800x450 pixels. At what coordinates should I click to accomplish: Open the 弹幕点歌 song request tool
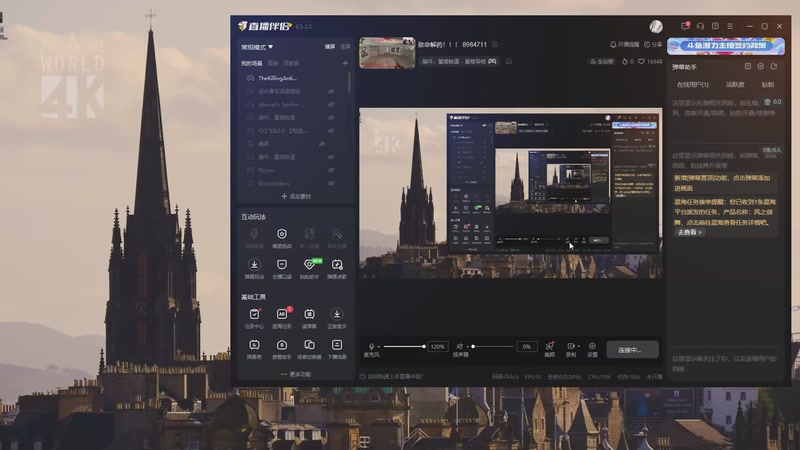pyautogui.click(x=337, y=269)
